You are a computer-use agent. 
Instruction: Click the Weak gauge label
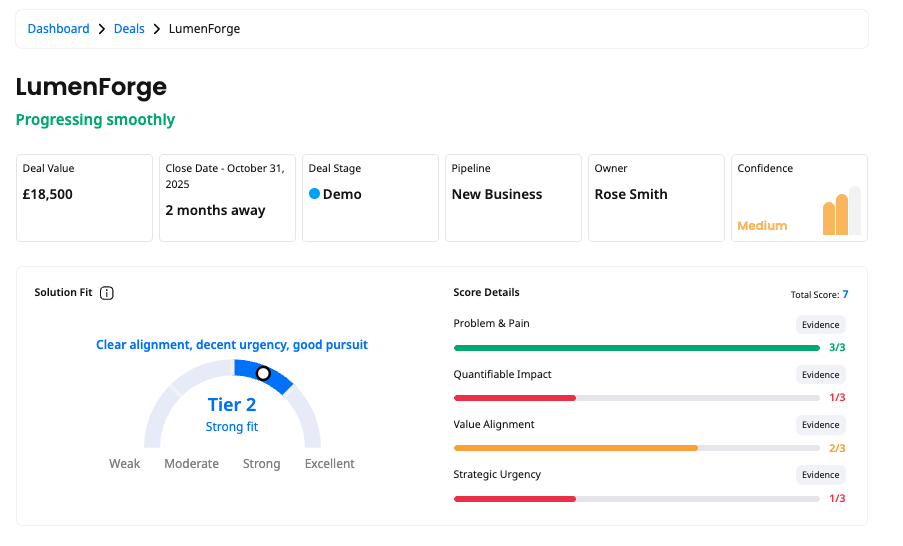pos(124,464)
